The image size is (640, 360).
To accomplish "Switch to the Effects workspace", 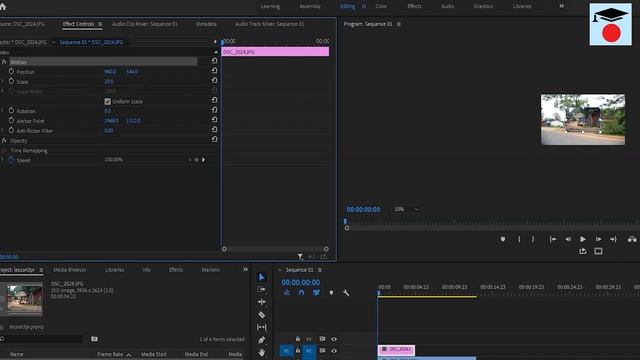I will pyautogui.click(x=414, y=6).
